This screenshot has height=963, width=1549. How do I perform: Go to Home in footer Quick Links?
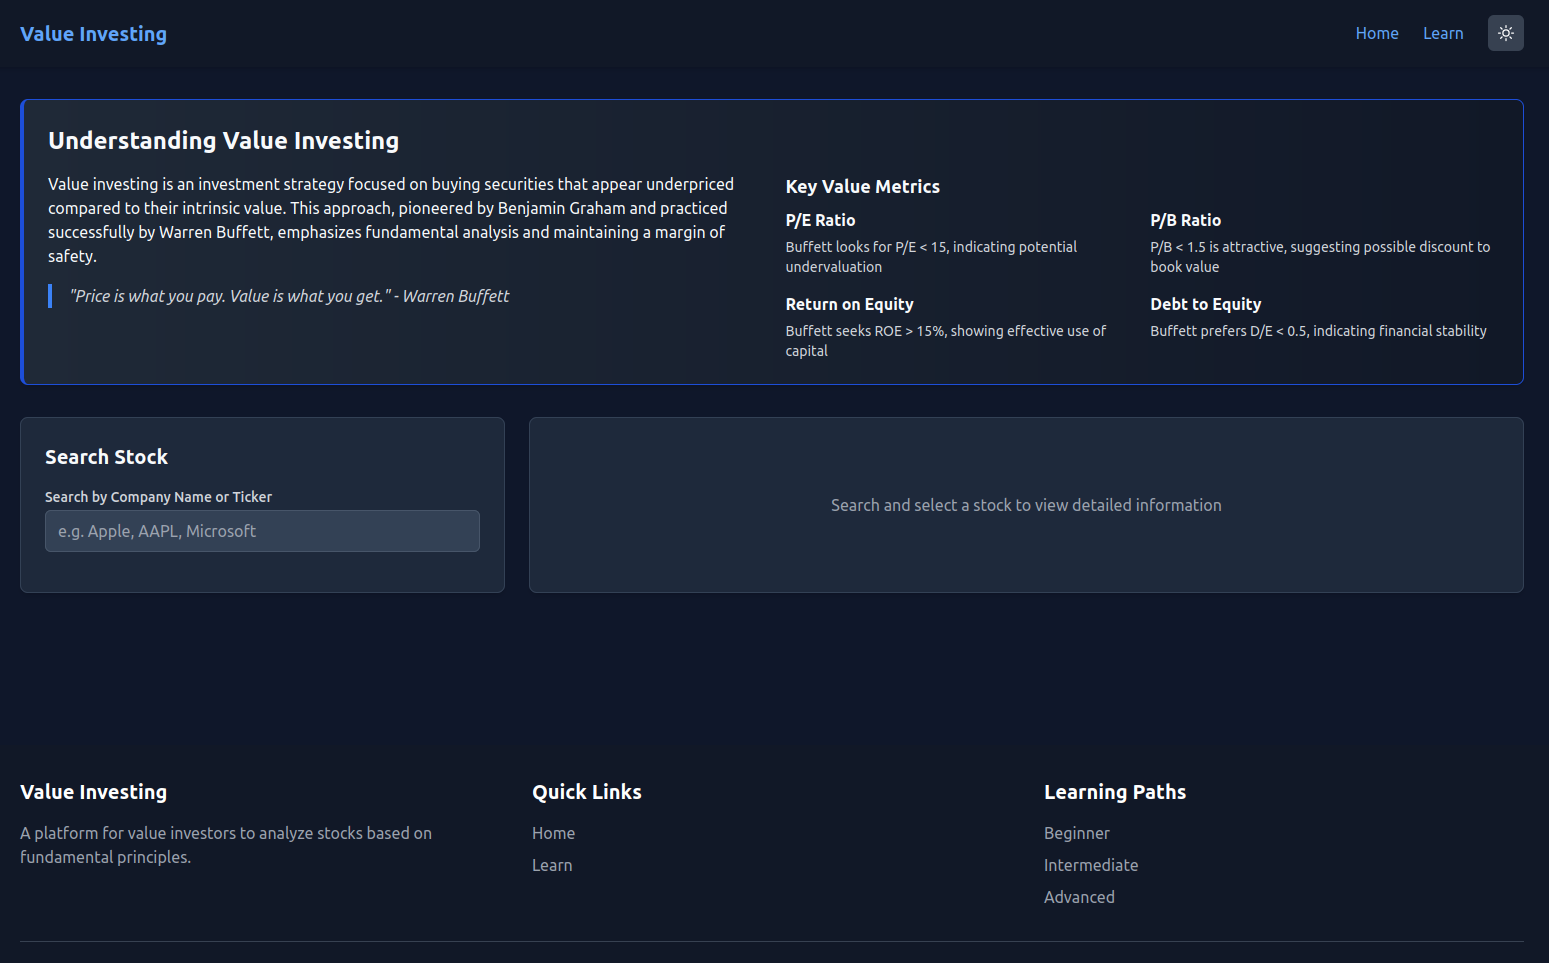pyautogui.click(x=553, y=833)
